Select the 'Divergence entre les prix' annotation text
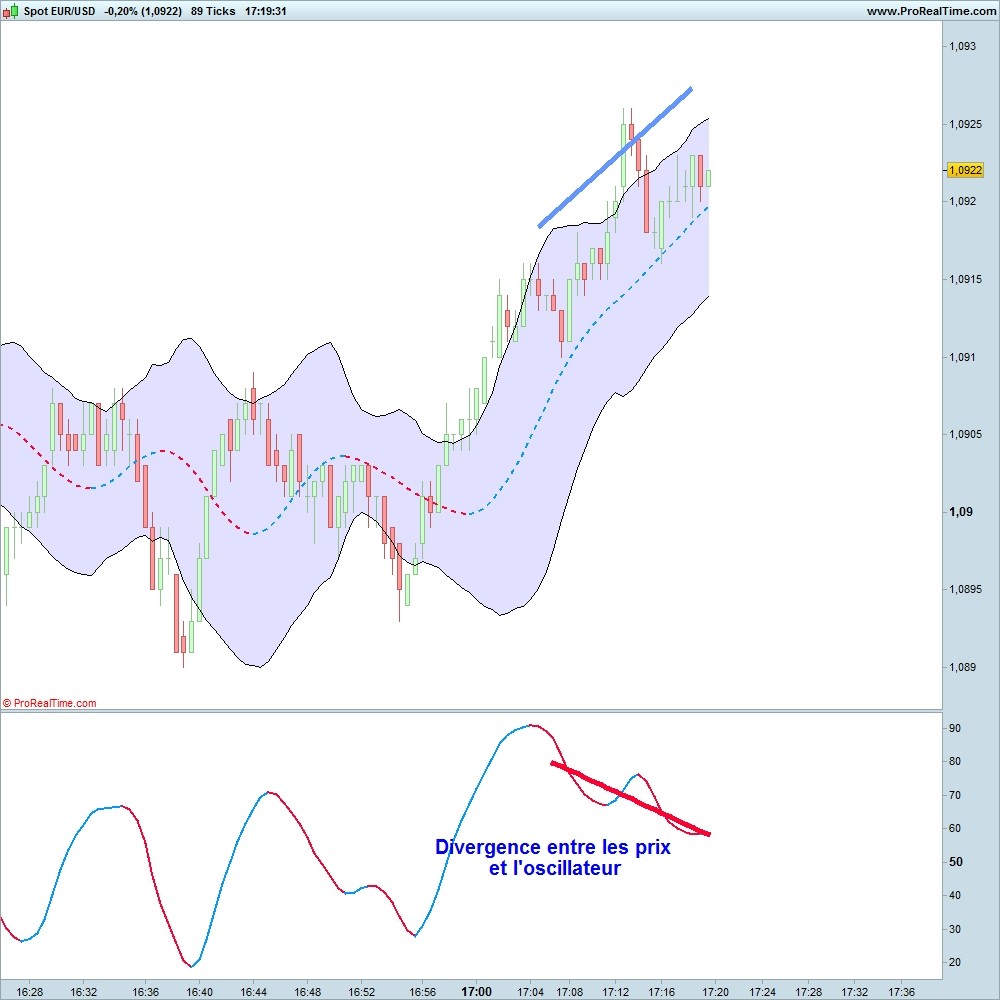The image size is (1000, 1000). coord(553,847)
